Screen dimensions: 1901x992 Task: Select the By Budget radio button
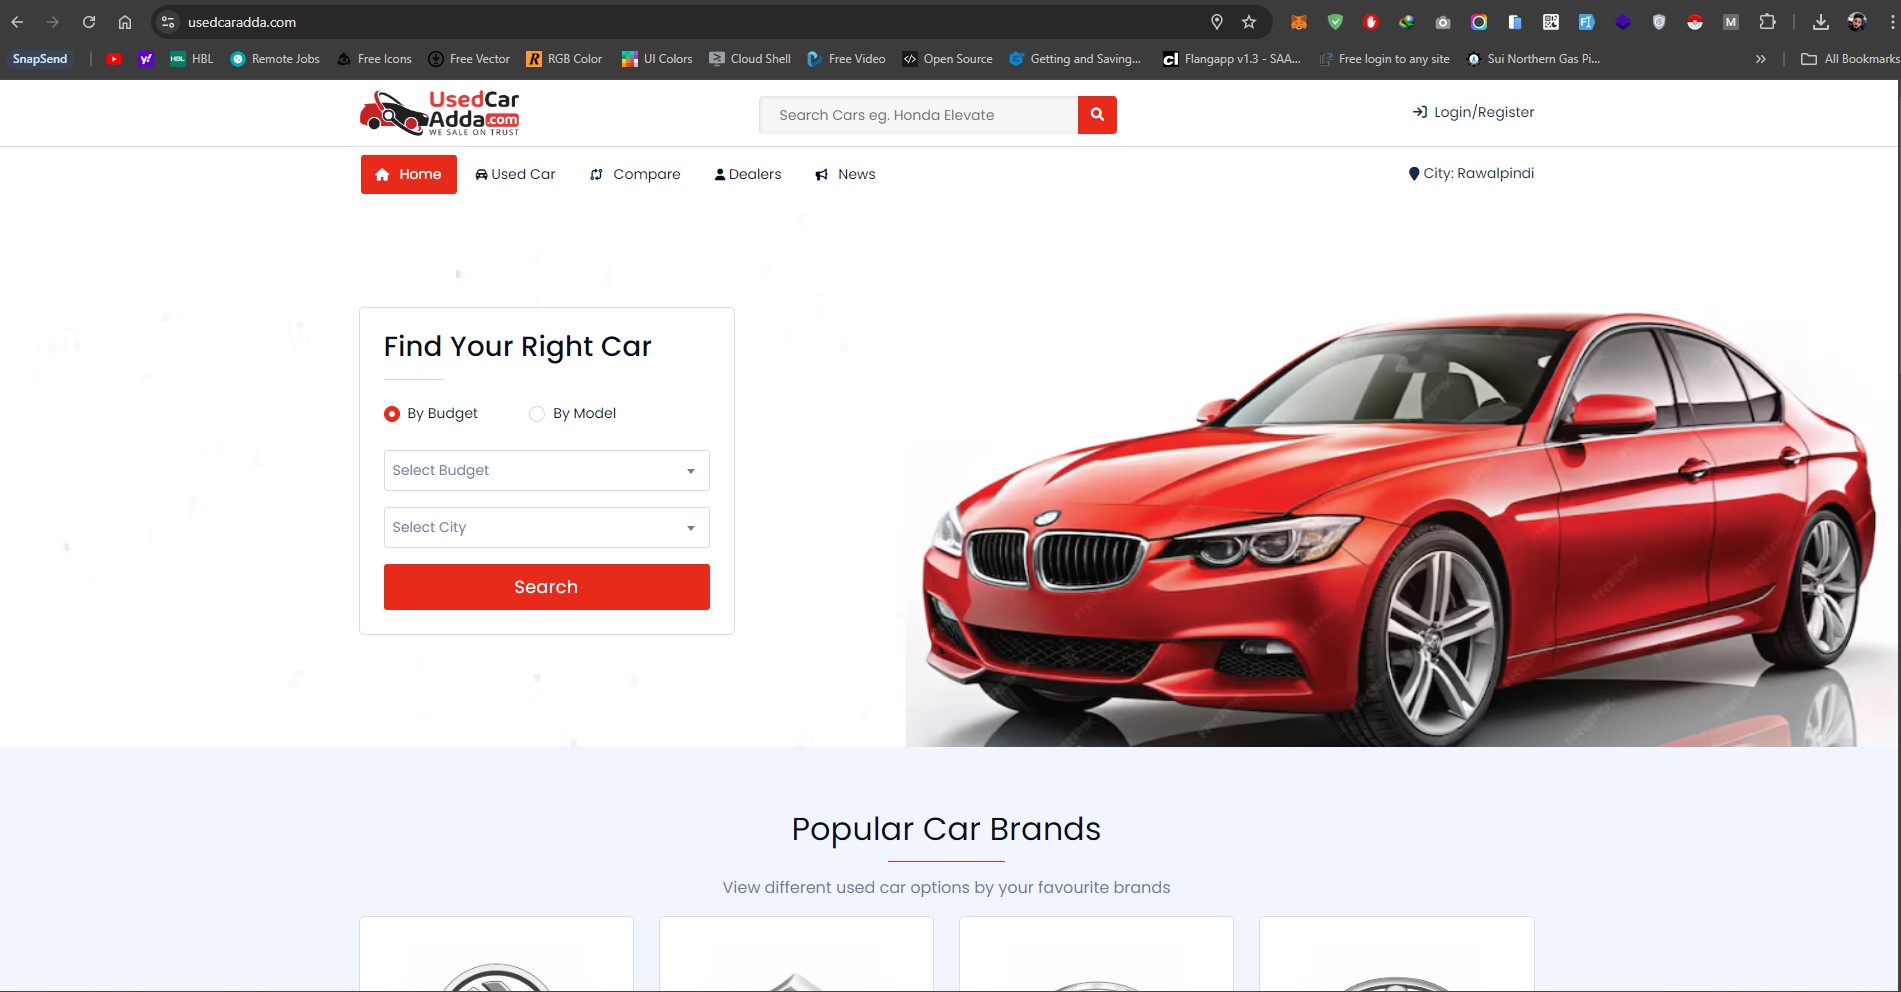392,414
